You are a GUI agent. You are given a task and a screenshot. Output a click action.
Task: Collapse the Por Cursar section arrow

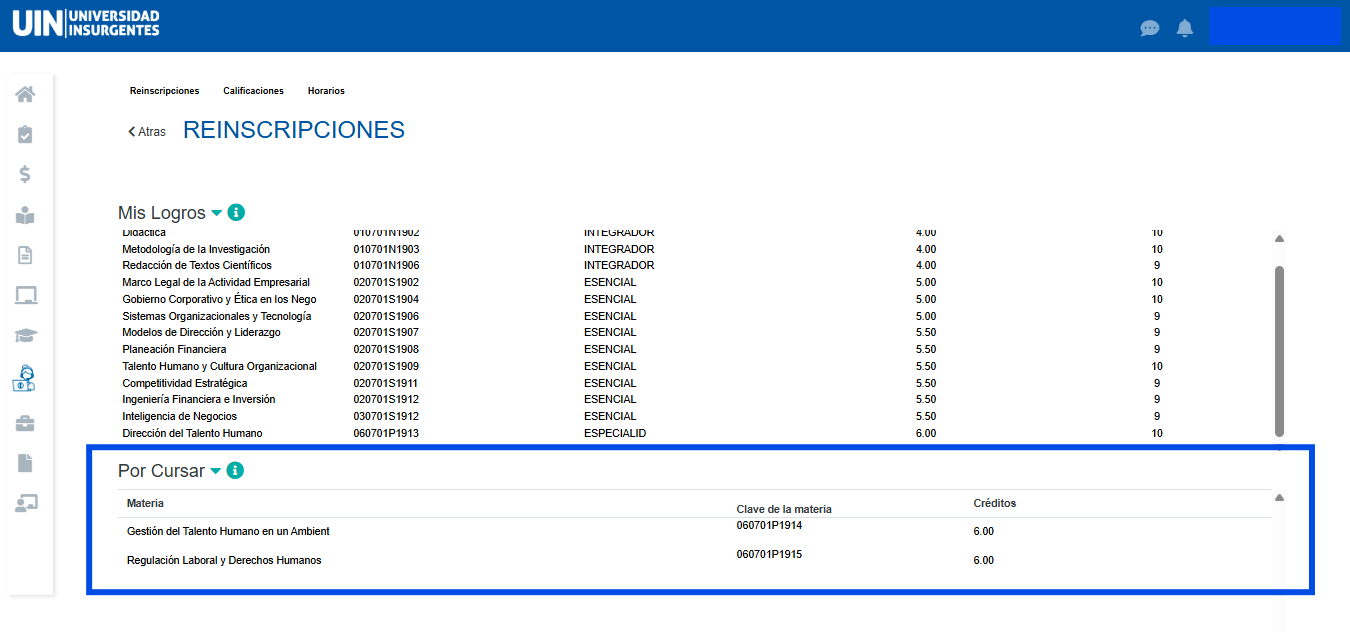(215, 471)
